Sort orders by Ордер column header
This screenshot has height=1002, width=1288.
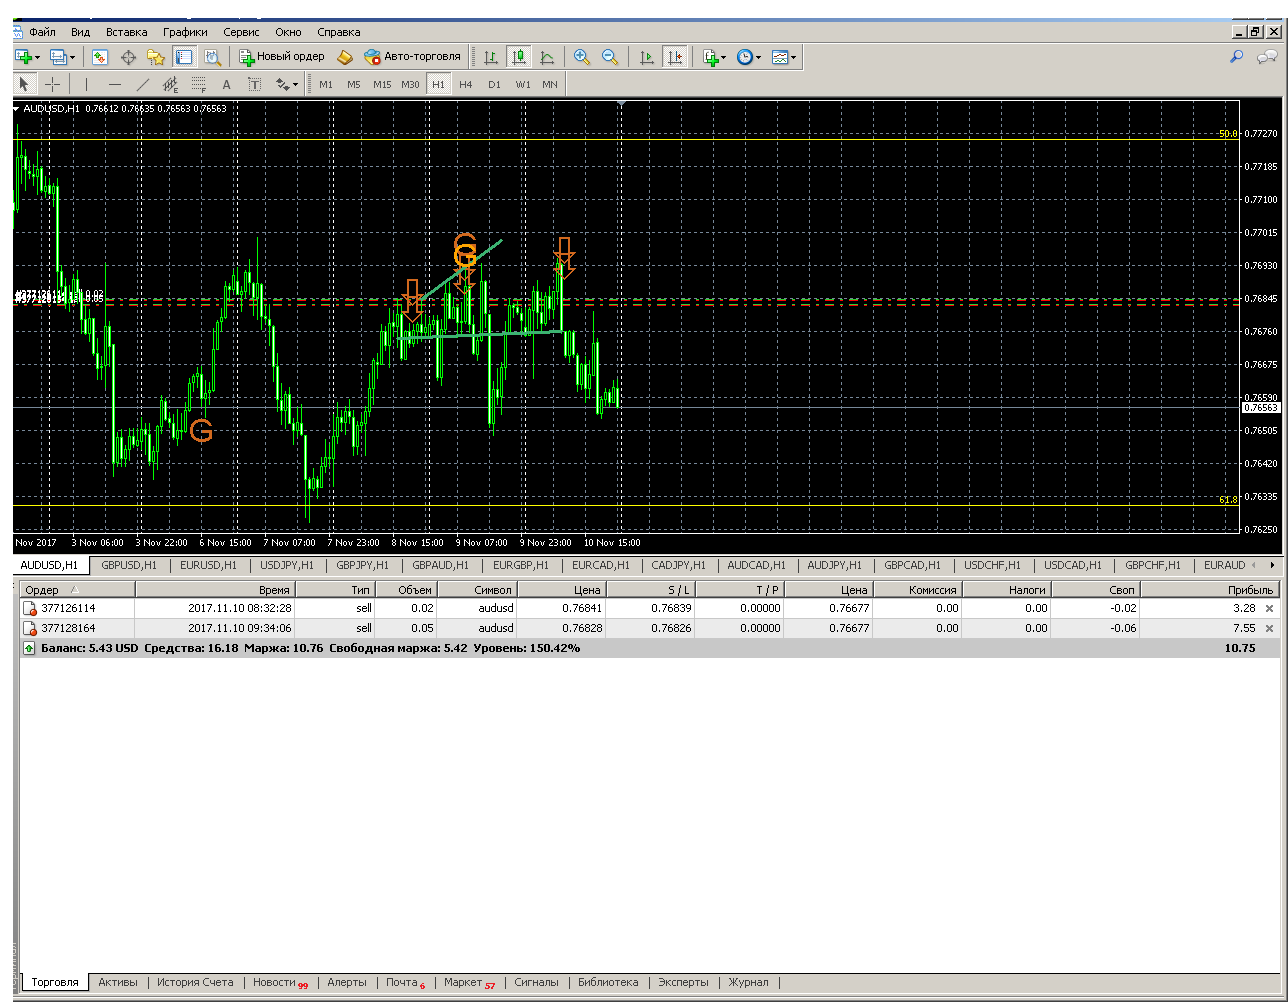(x=77, y=590)
